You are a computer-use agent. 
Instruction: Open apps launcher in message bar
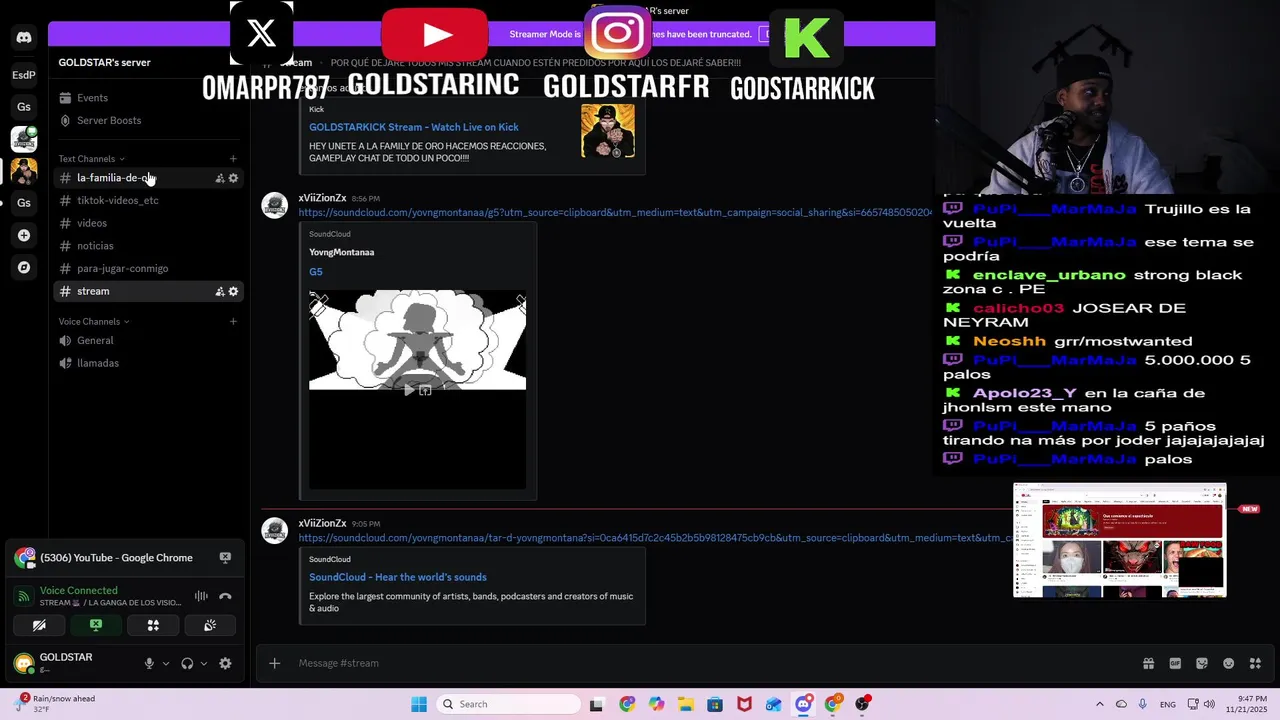tap(1256, 663)
